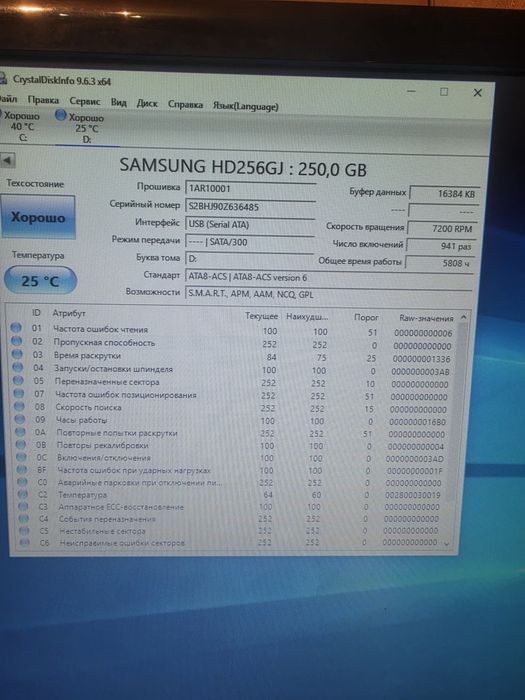Click the SAMSUNG HD256GJ : 250,0 GB title
The height and width of the screenshot is (700, 525).
click(243, 167)
